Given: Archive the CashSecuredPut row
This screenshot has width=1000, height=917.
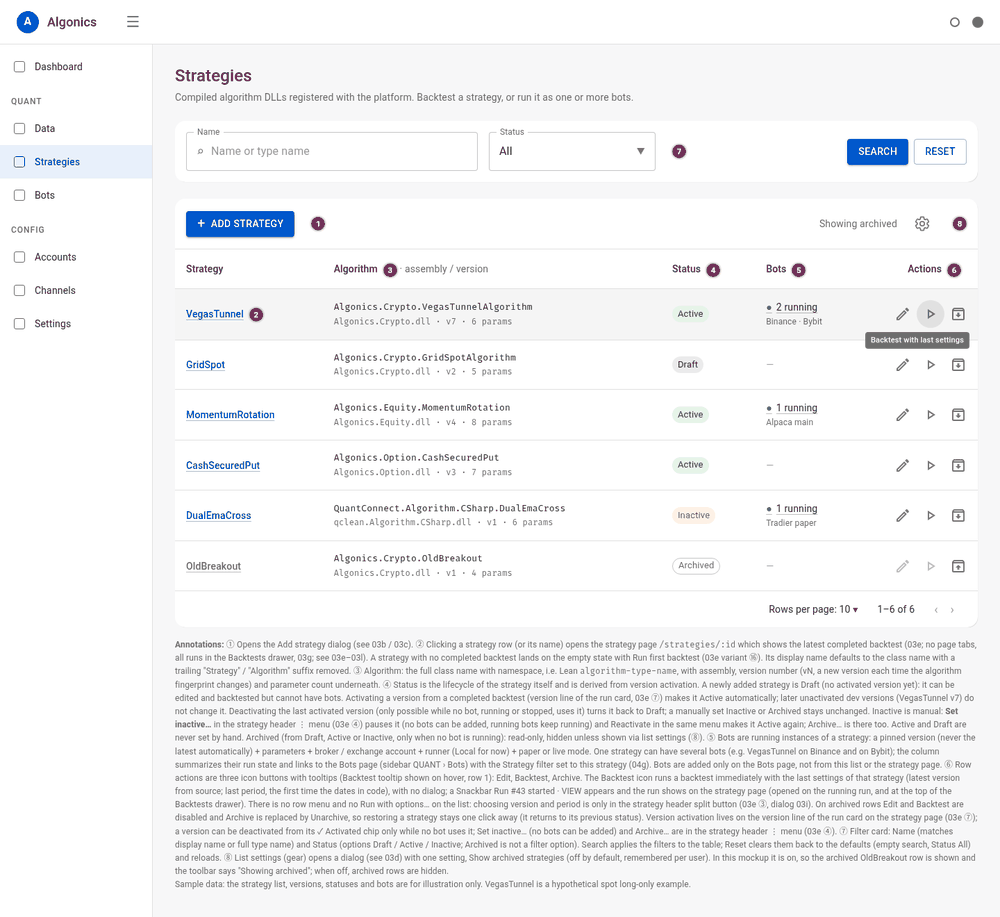Looking at the screenshot, I should click(x=958, y=466).
